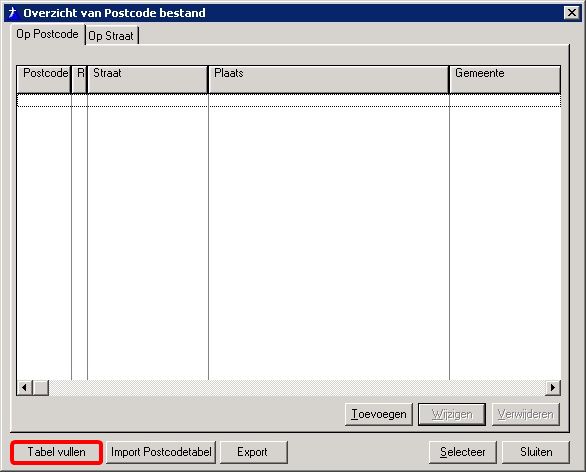Click the Straat column header
The width and height of the screenshot is (586, 472).
point(148,79)
